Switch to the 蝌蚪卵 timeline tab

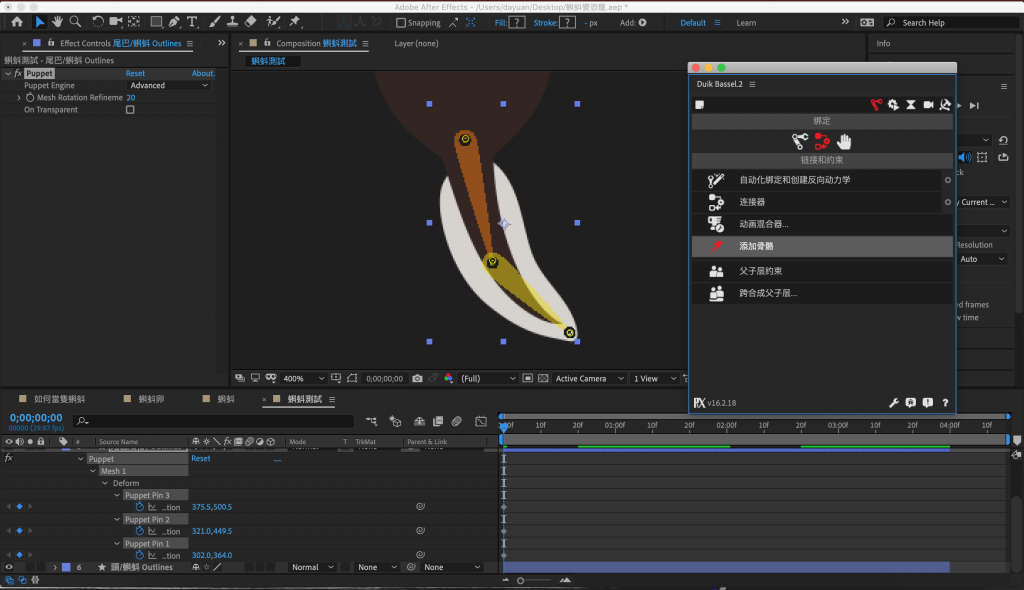[151, 399]
